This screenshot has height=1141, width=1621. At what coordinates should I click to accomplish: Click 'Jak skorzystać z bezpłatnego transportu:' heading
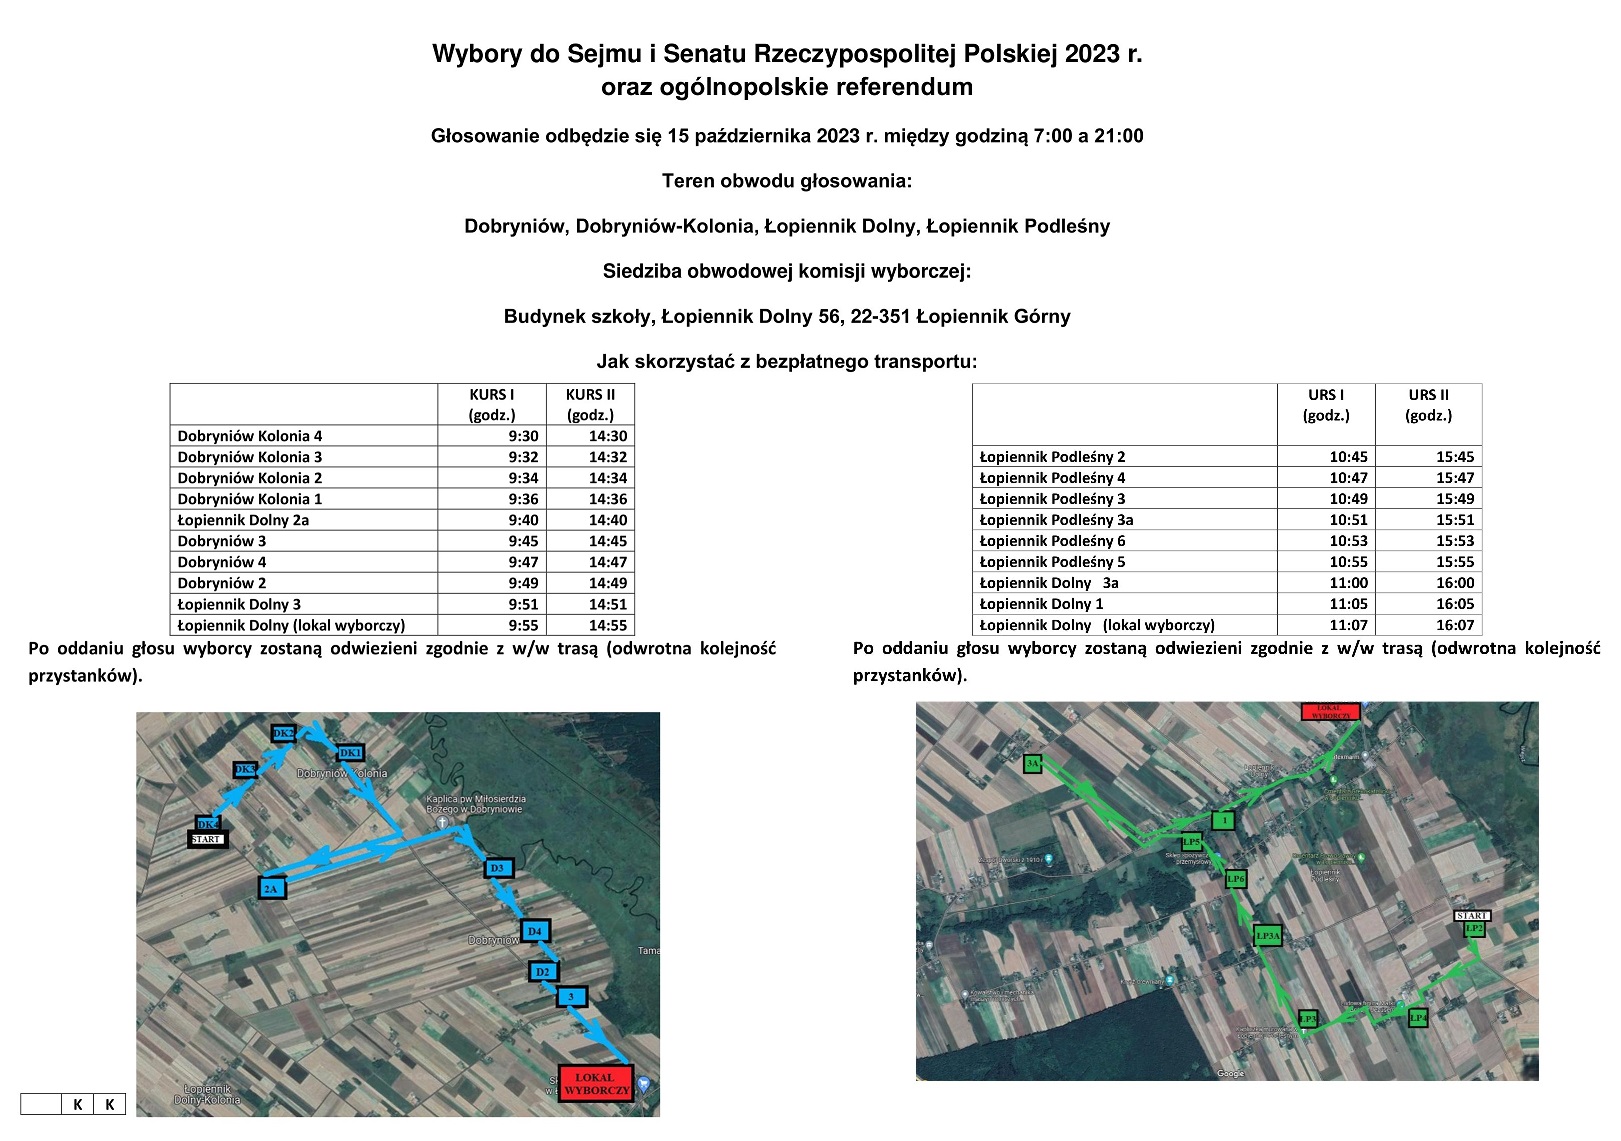[x=787, y=361]
